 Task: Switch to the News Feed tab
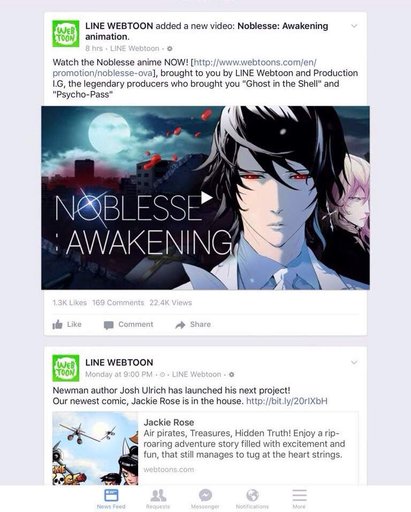(x=111, y=499)
